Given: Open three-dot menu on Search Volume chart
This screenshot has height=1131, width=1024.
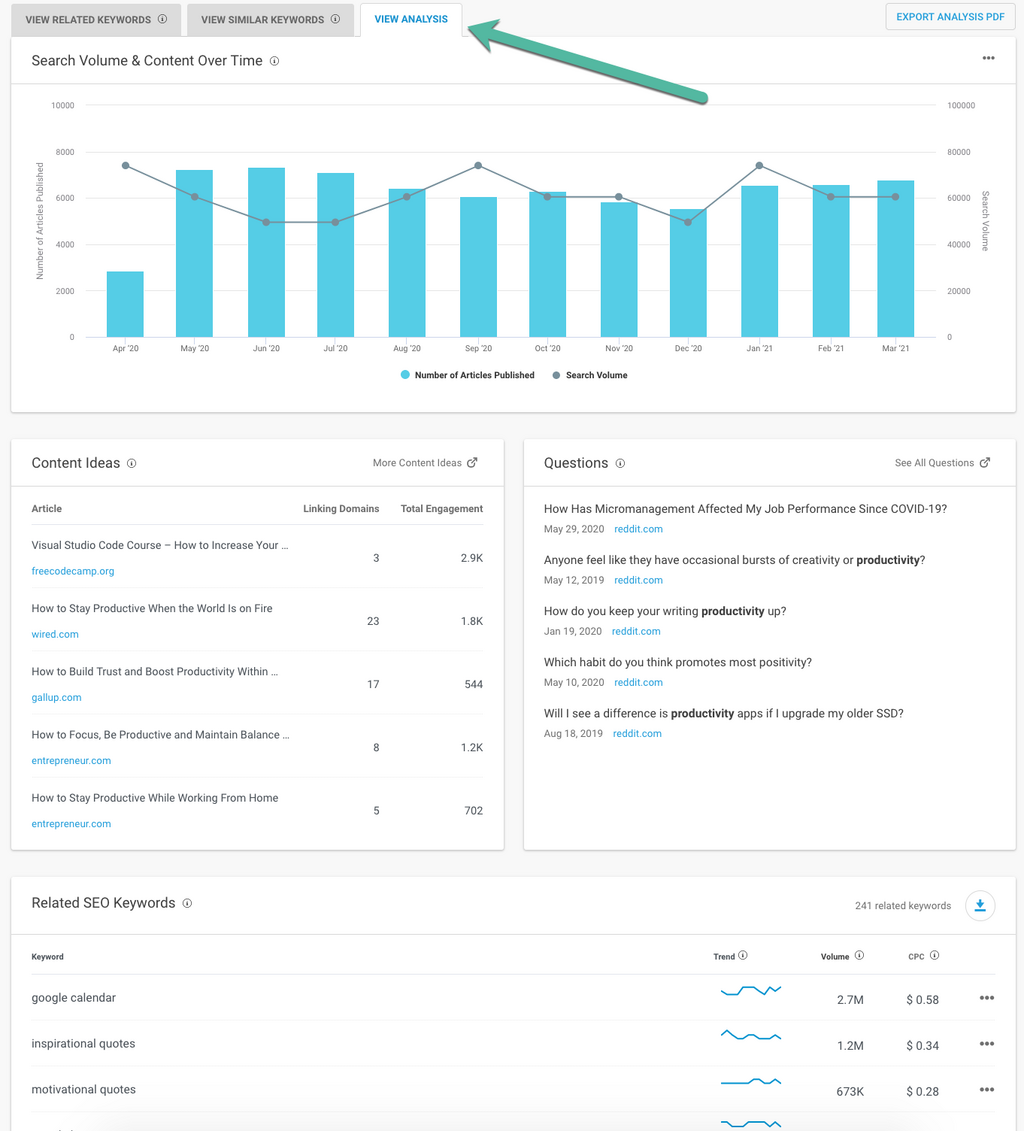Looking at the screenshot, I should click(988, 59).
